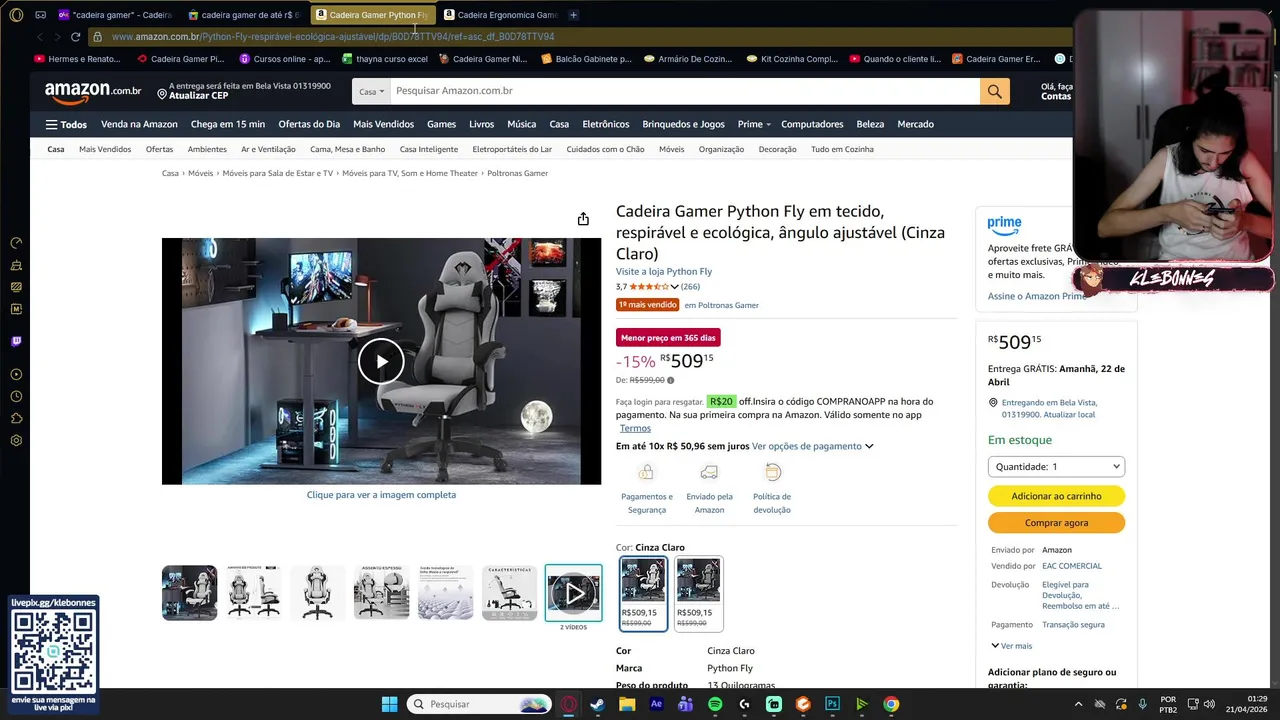Open the Prime menu dropdown in nav
The width and height of the screenshot is (1280, 720).
(x=754, y=124)
